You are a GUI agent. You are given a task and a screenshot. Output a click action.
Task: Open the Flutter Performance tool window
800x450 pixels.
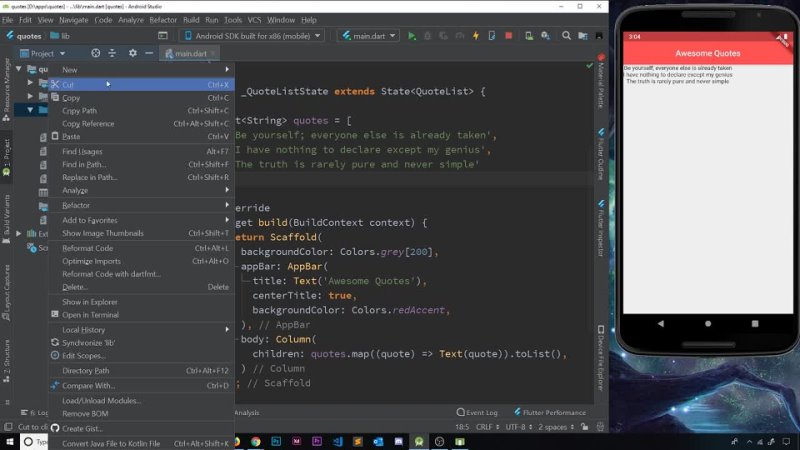(549, 412)
